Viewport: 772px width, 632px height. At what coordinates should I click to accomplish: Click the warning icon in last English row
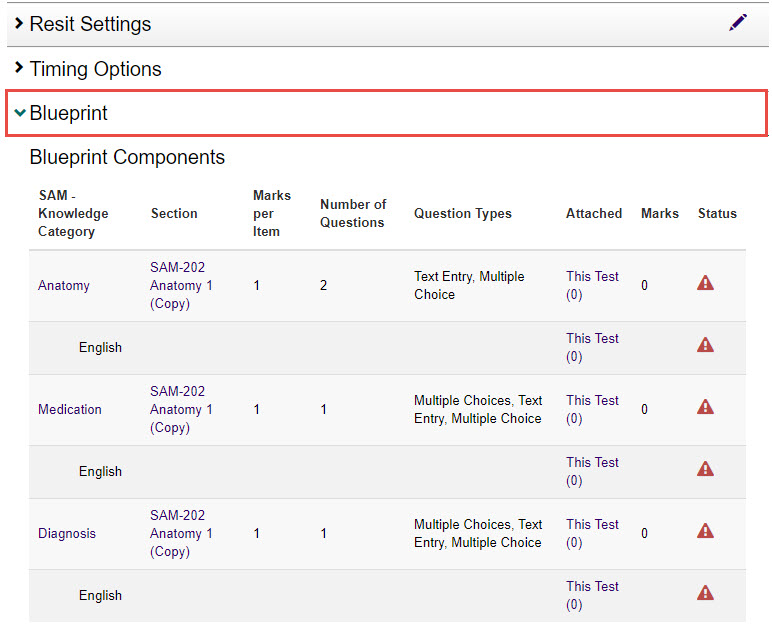pyautogui.click(x=705, y=593)
